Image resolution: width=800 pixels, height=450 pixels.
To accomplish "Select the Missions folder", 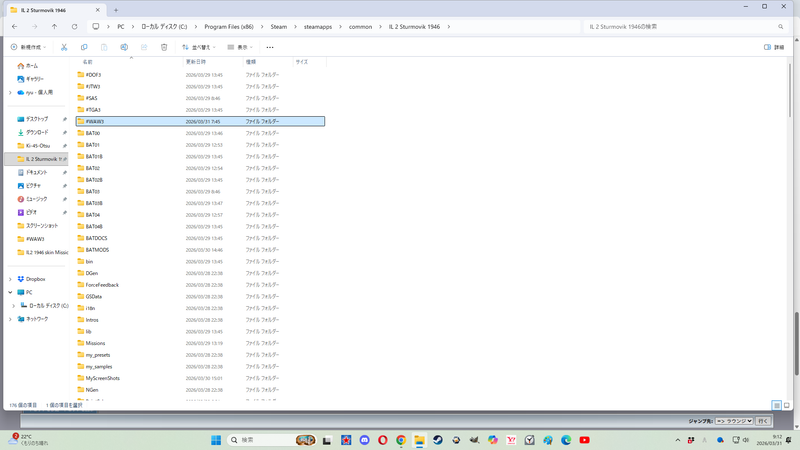I will [x=200, y=343].
